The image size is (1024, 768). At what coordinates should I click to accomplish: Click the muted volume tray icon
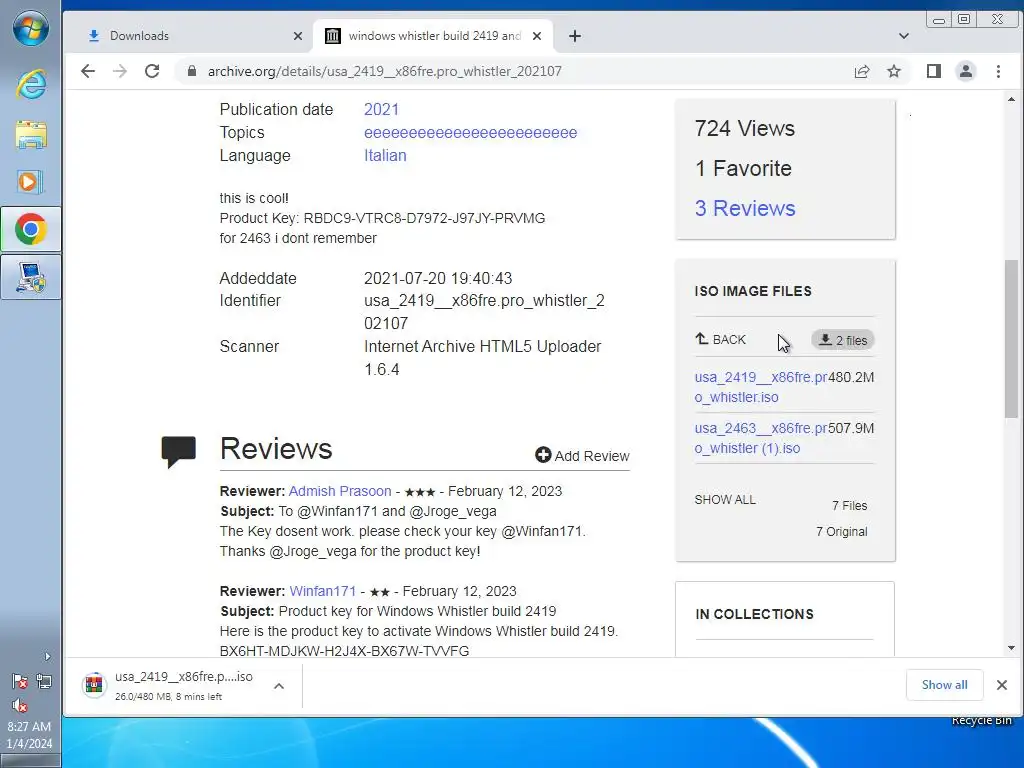click(20, 705)
